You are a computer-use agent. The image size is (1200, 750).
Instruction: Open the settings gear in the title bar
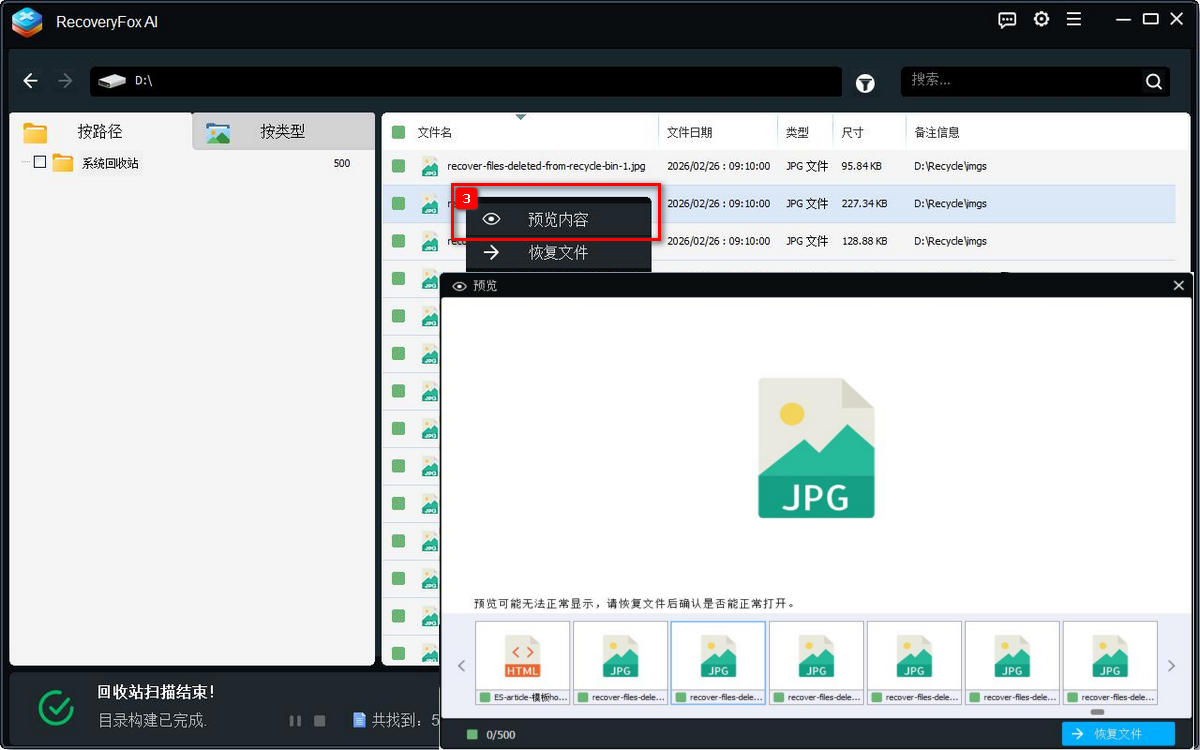[1041, 18]
